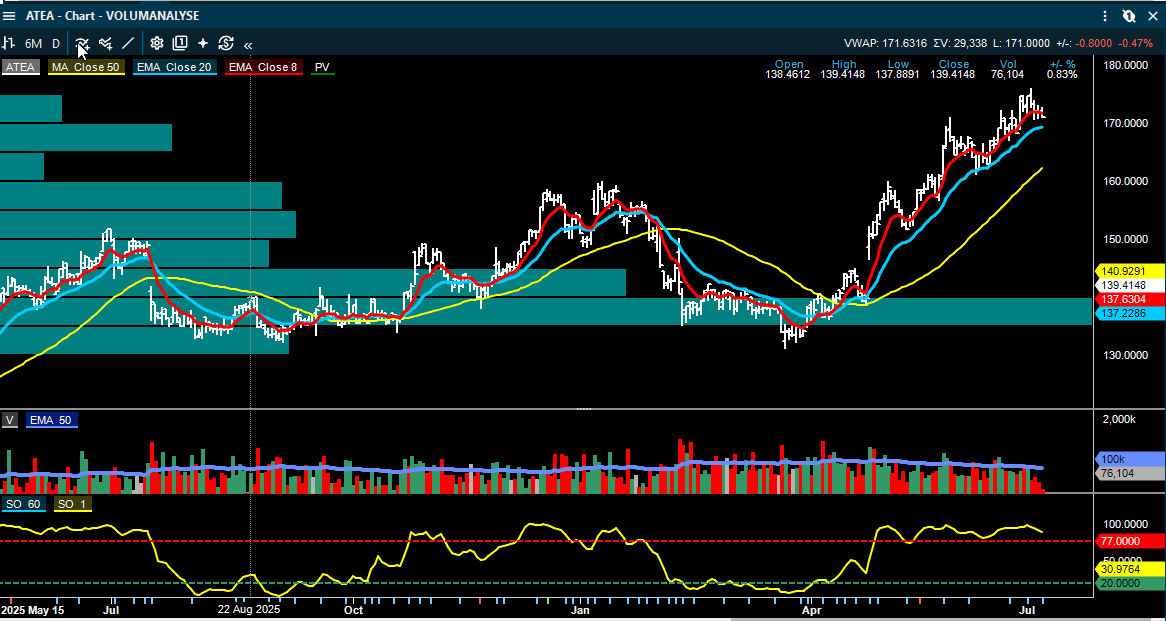Screen dimensions: 1166x621
Task: Collapse toolbar with double chevron
Action: tap(248, 45)
